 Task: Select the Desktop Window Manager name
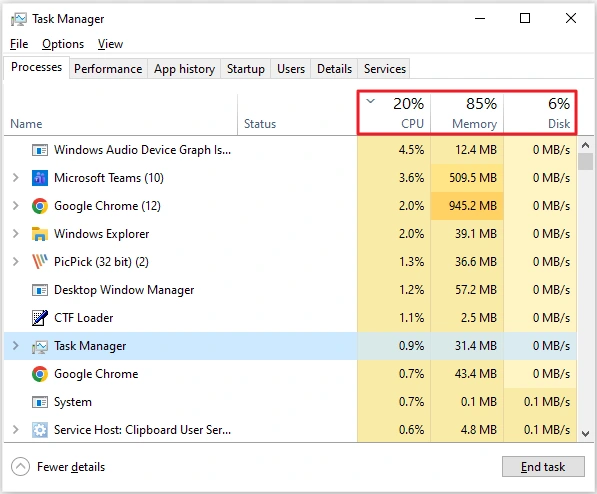124,290
